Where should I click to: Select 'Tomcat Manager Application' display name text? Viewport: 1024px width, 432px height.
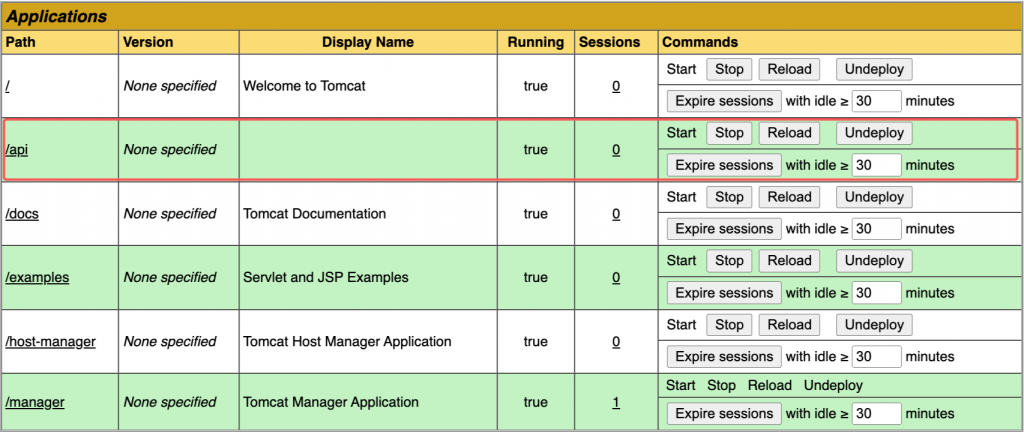point(330,402)
